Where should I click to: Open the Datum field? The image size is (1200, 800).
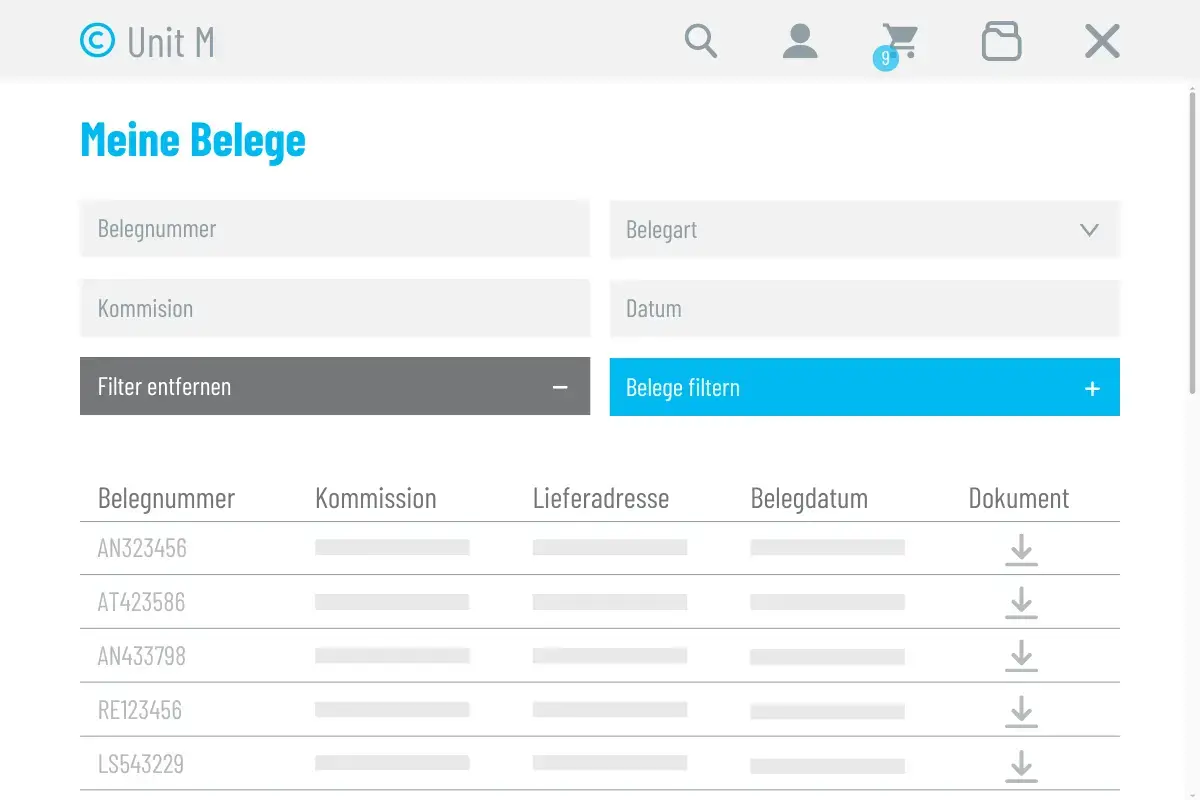(x=865, y=308)
